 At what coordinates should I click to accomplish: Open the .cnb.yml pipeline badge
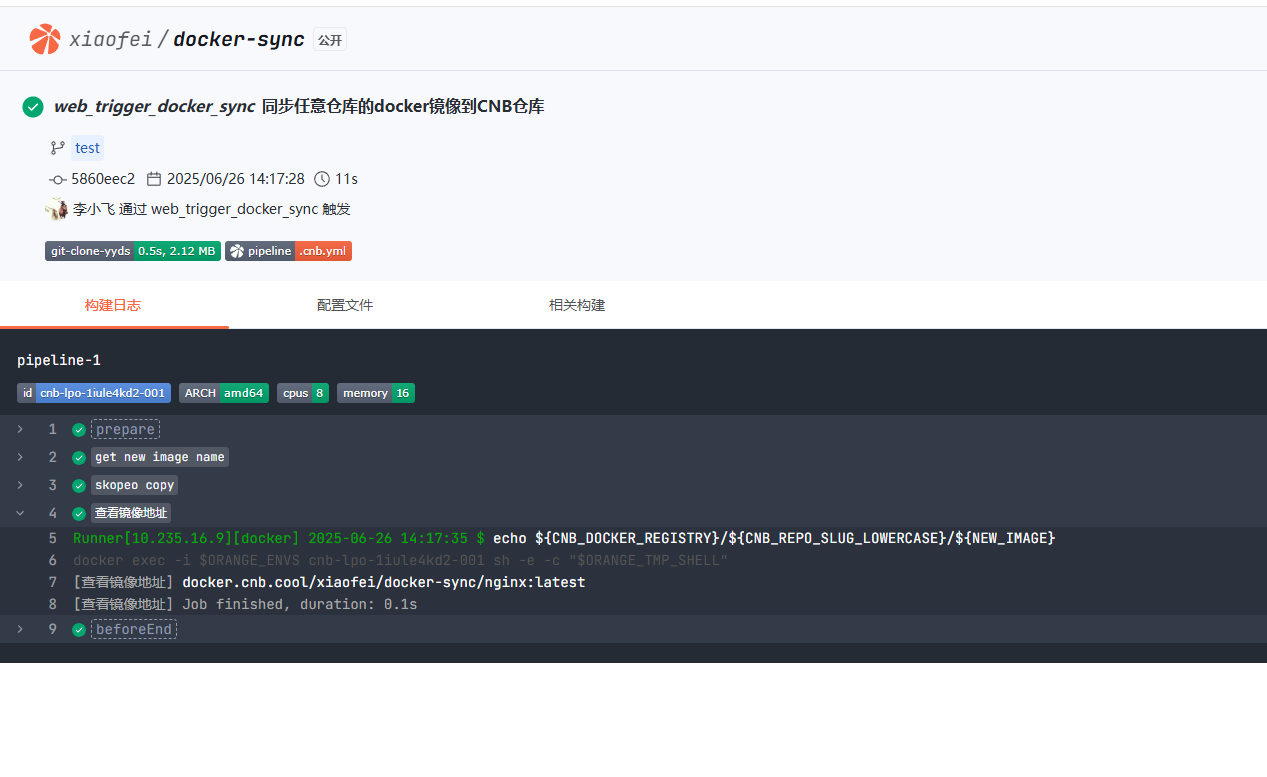coord(323,251)
